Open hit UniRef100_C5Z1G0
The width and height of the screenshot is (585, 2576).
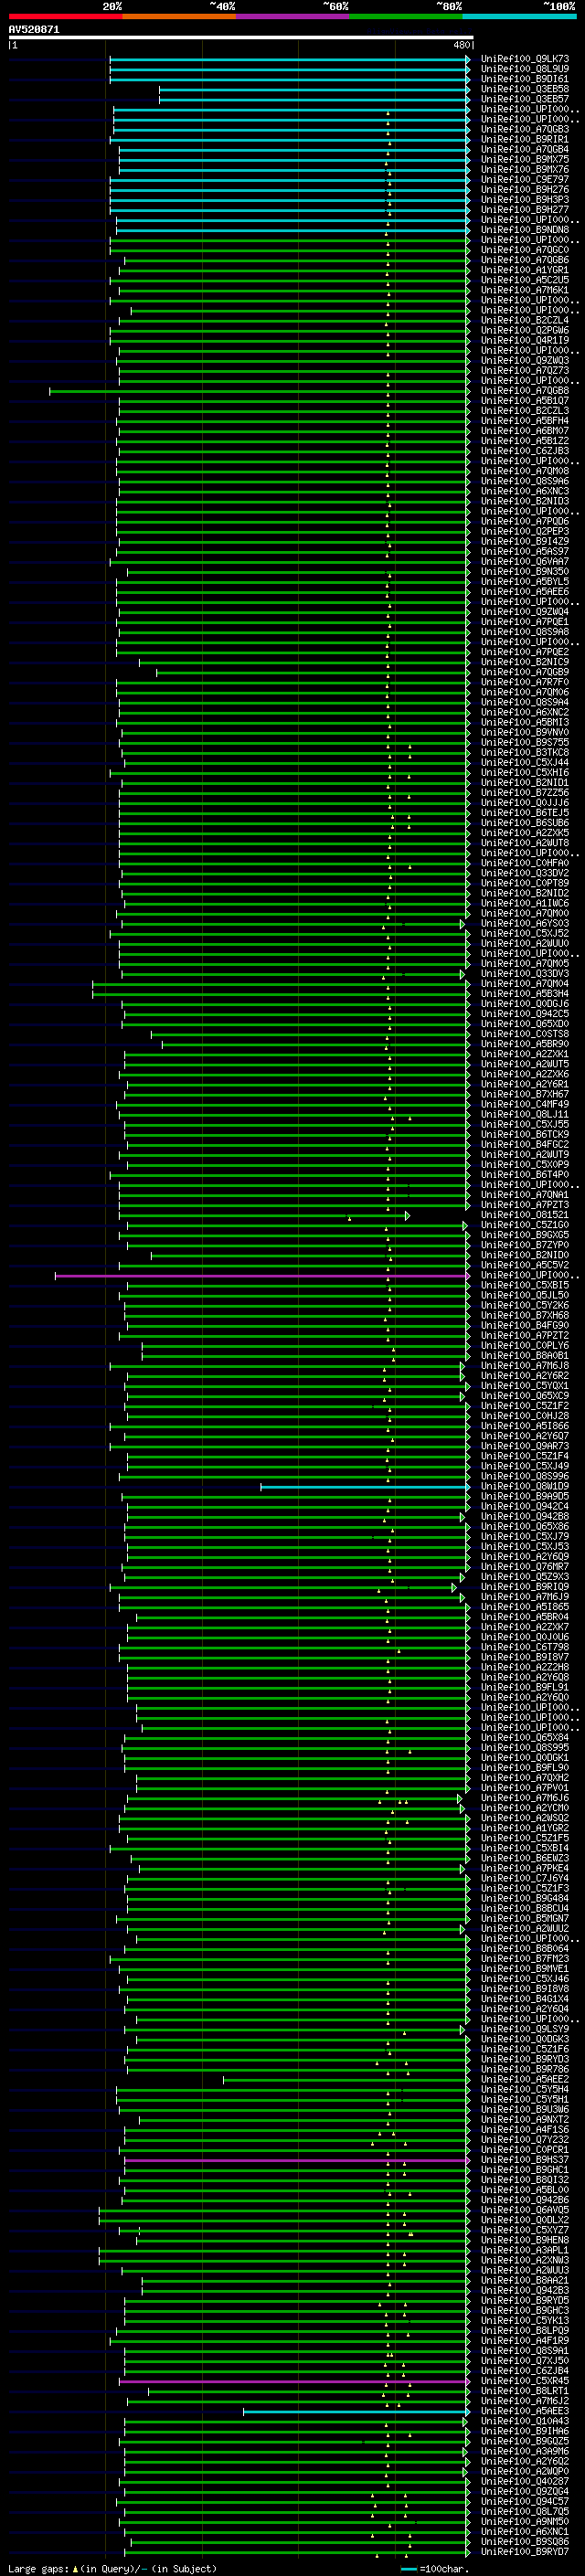click(525, 1225)
